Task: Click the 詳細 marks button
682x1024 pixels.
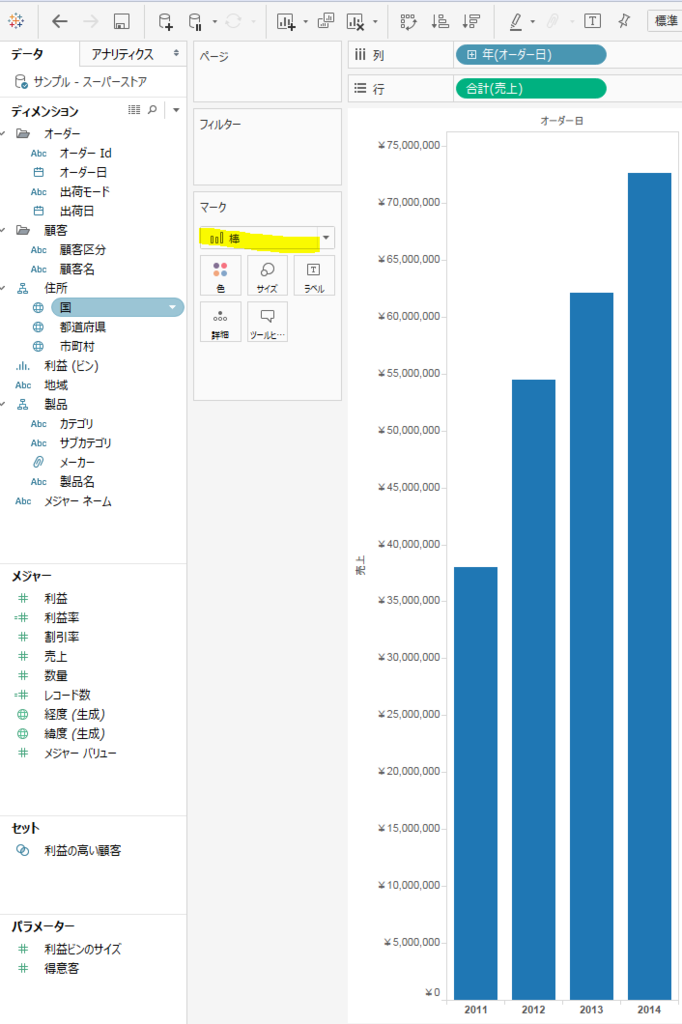Action: (220, 323)
